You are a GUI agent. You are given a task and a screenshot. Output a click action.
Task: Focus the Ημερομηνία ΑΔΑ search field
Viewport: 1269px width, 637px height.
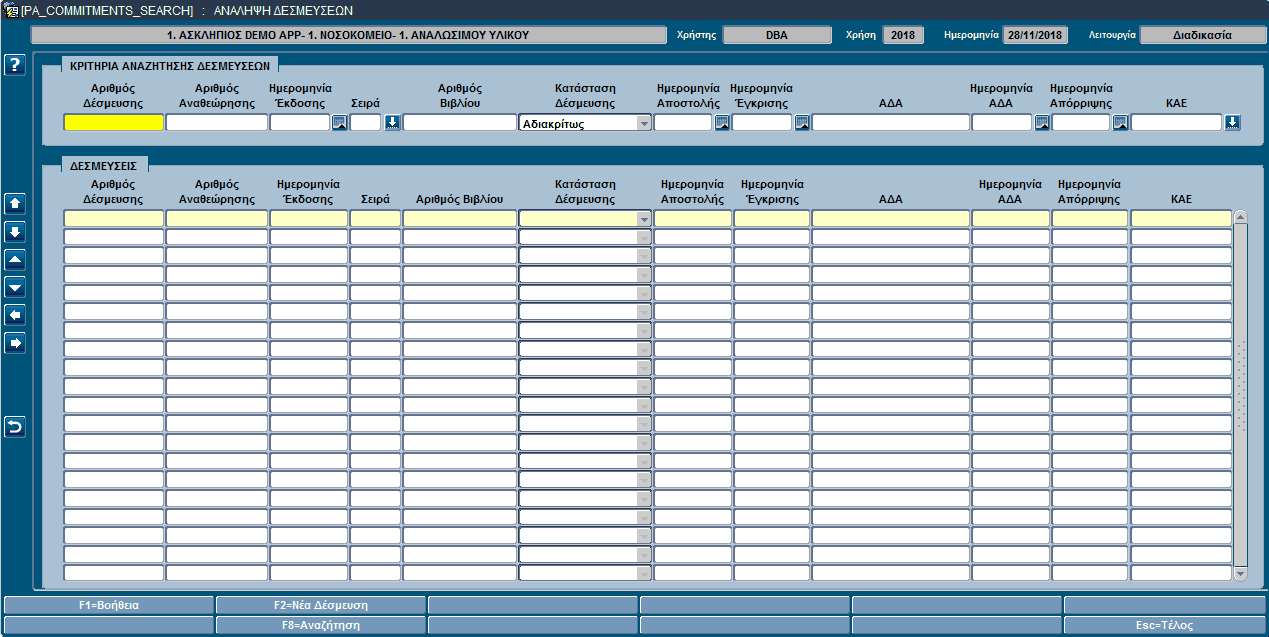click(x=1002, y=123)
